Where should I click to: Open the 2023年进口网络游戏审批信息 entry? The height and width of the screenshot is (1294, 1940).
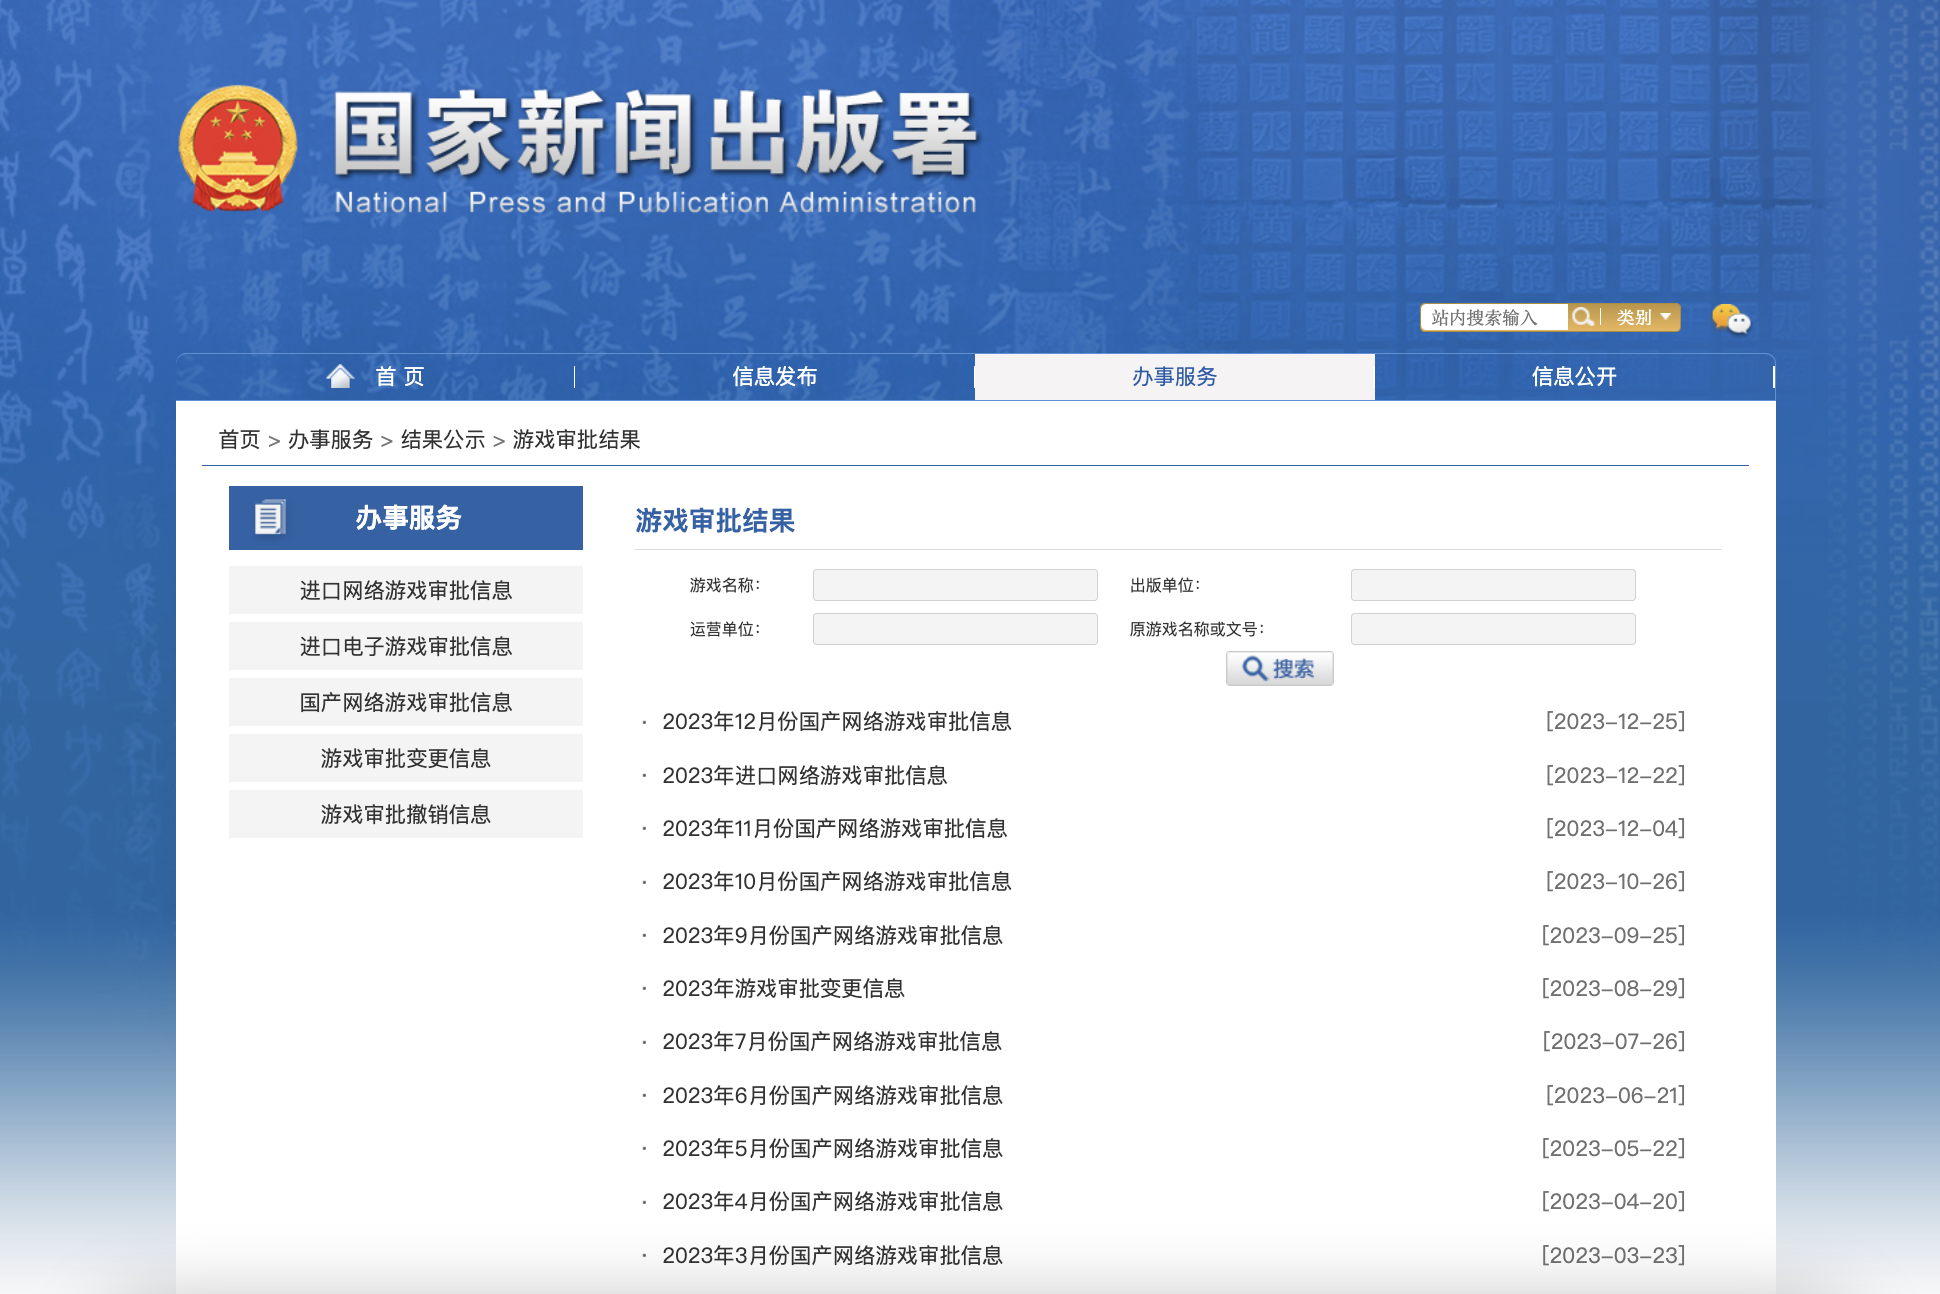pos(806,776)
